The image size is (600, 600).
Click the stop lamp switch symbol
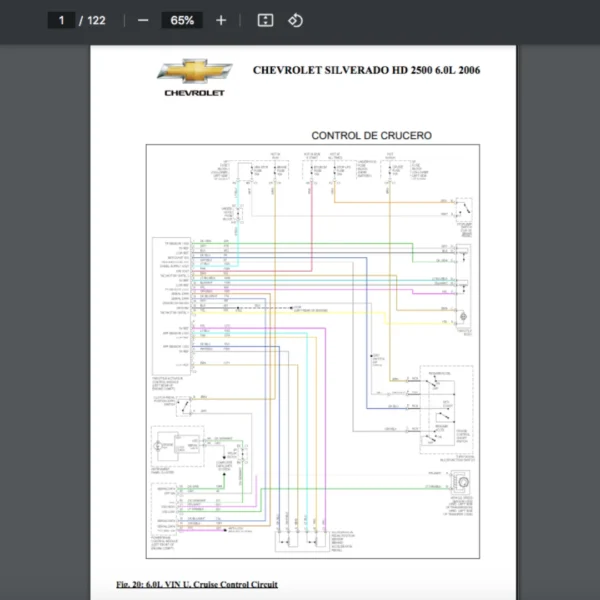[x=463, y=208]
